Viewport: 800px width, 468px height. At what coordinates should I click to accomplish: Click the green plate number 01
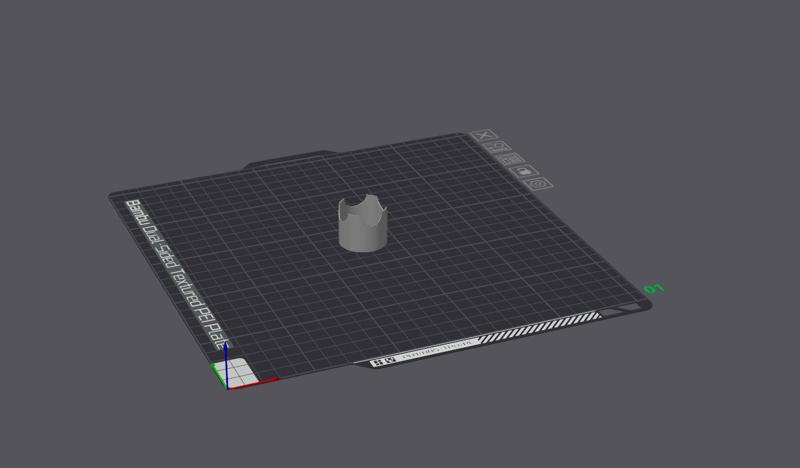654,289
